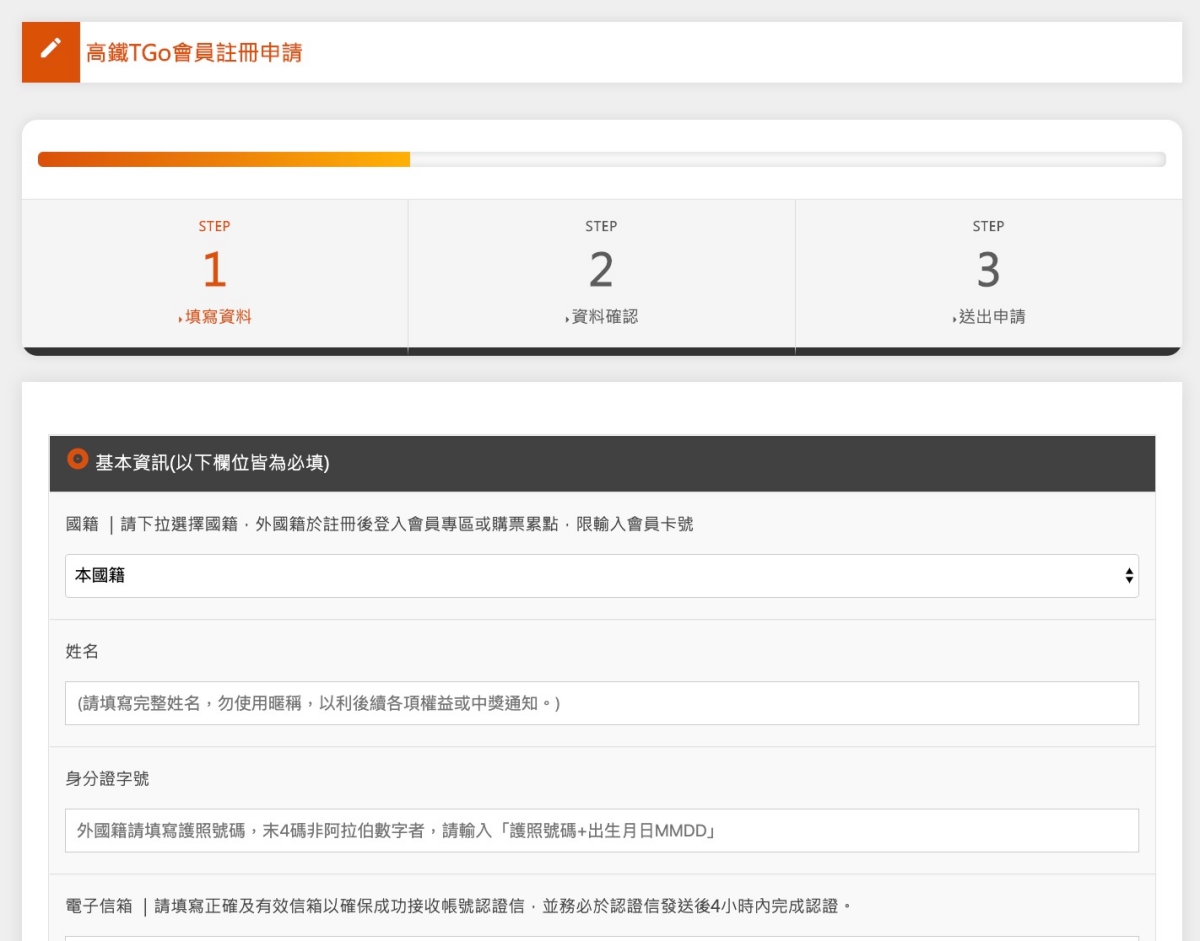Image resolution: width=1200 pixels, height=941 pixels.
Task: Click the 姓名 field label
Action: click(x=82, y=651)
